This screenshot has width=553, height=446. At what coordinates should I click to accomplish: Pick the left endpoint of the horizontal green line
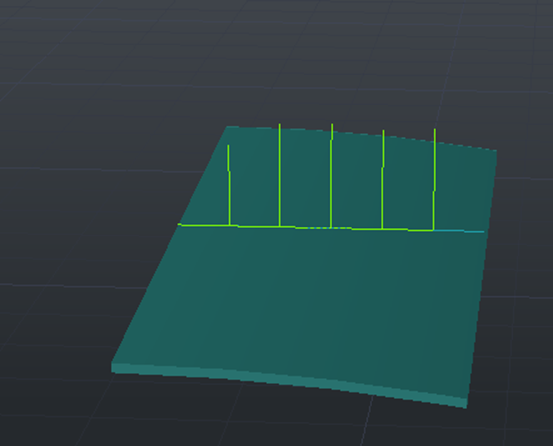[x=179, y=224]
